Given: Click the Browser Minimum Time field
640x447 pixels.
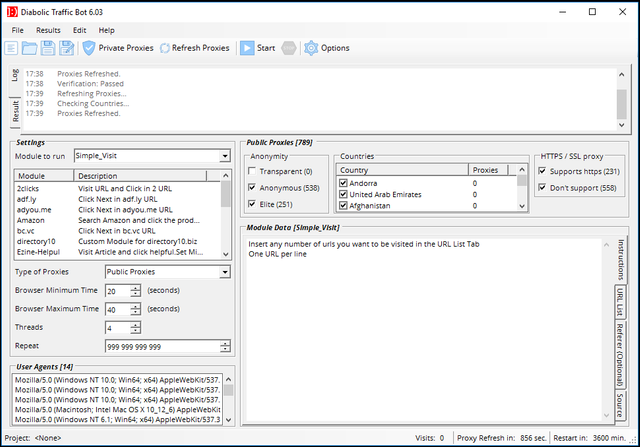Looking at the screenshot, I should coord(118,291).
